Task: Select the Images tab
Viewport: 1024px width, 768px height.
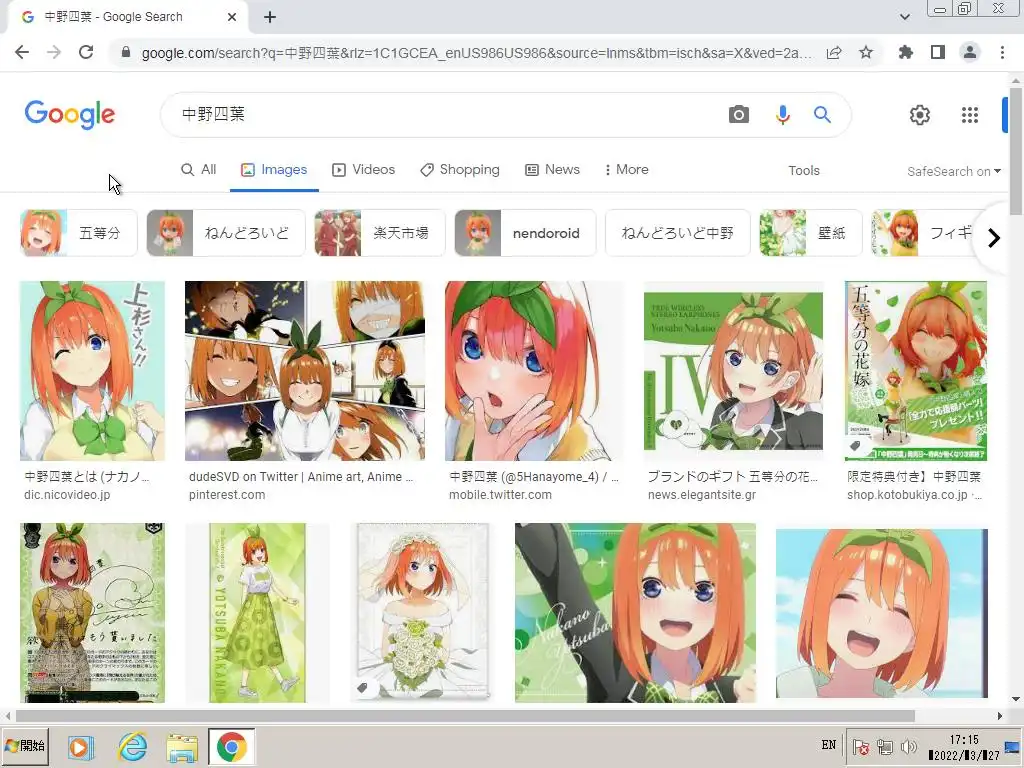Action: click(x=274, y=170)
